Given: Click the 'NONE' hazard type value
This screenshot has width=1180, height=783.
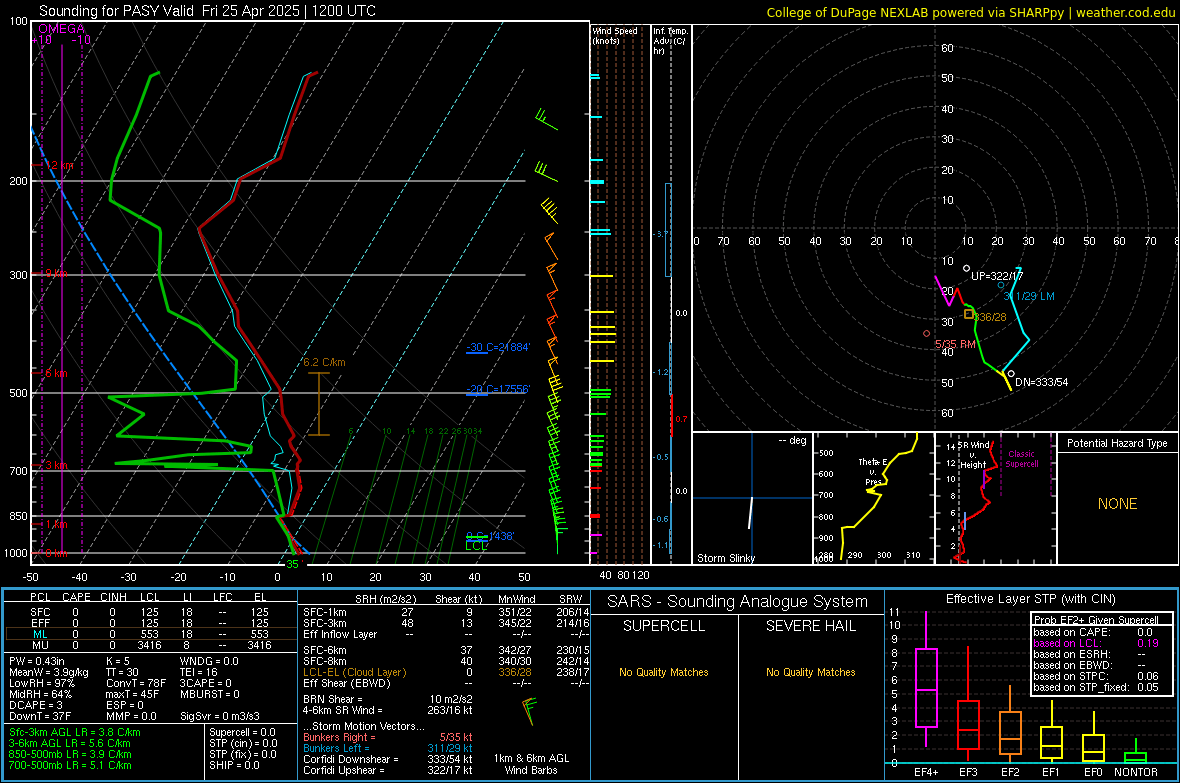Looking at the screenshot, I should click(1117, 504).
